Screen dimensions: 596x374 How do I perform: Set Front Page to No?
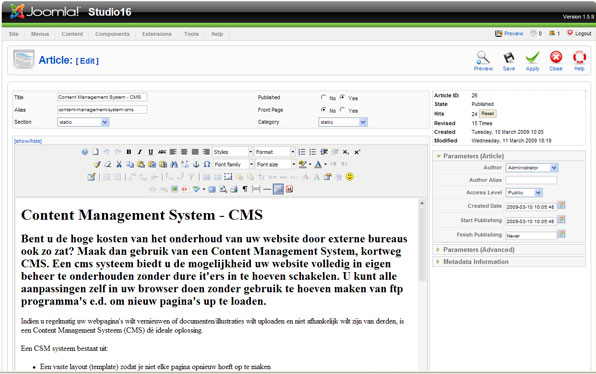coord(323,110)
